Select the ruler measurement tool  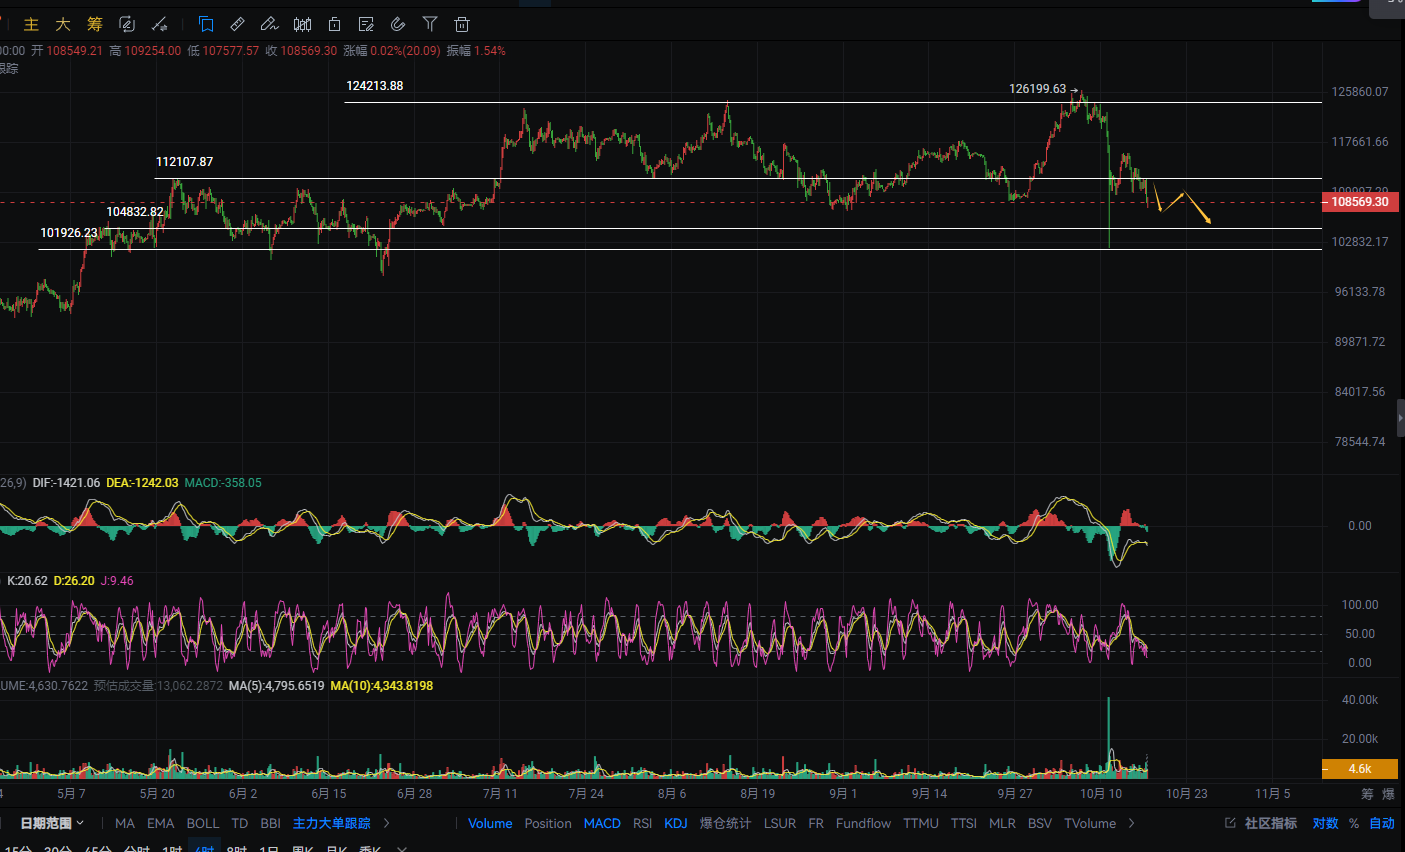237,24
